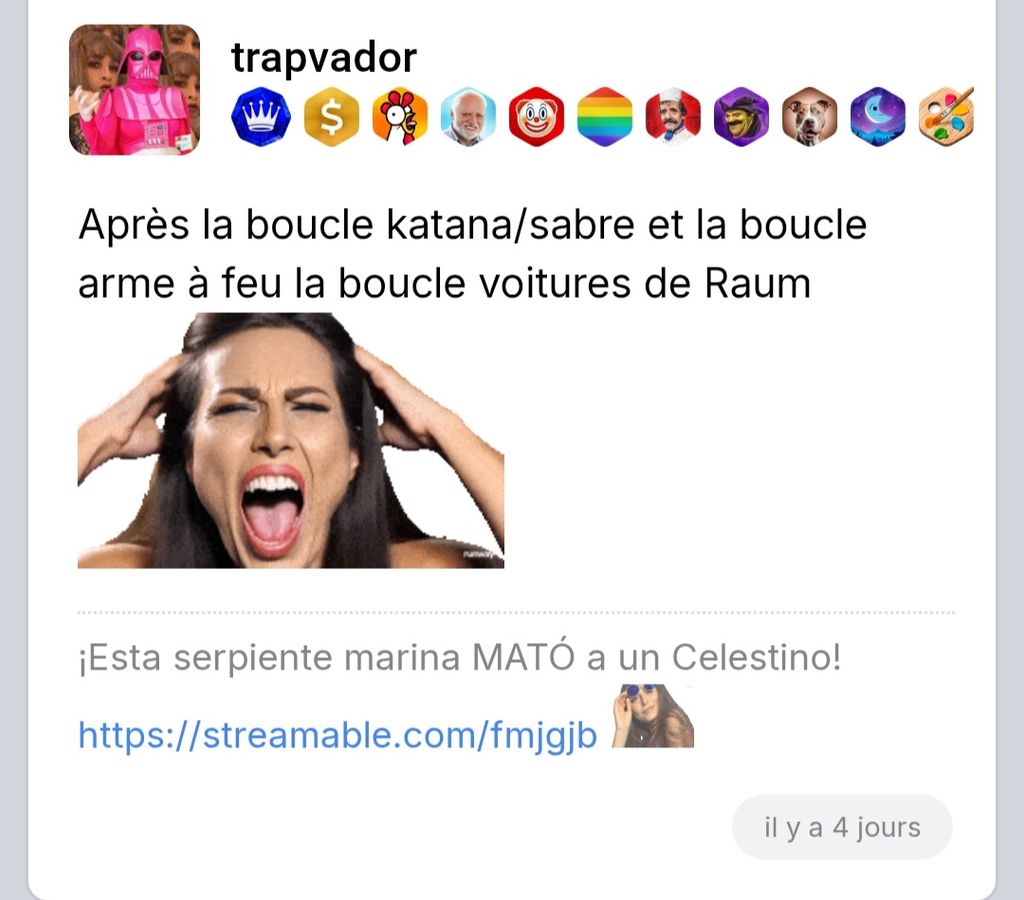The height and width of the screenshot is (900, 1024).
Task: Select the red clown face badge
Action: (x=536, y=116)
